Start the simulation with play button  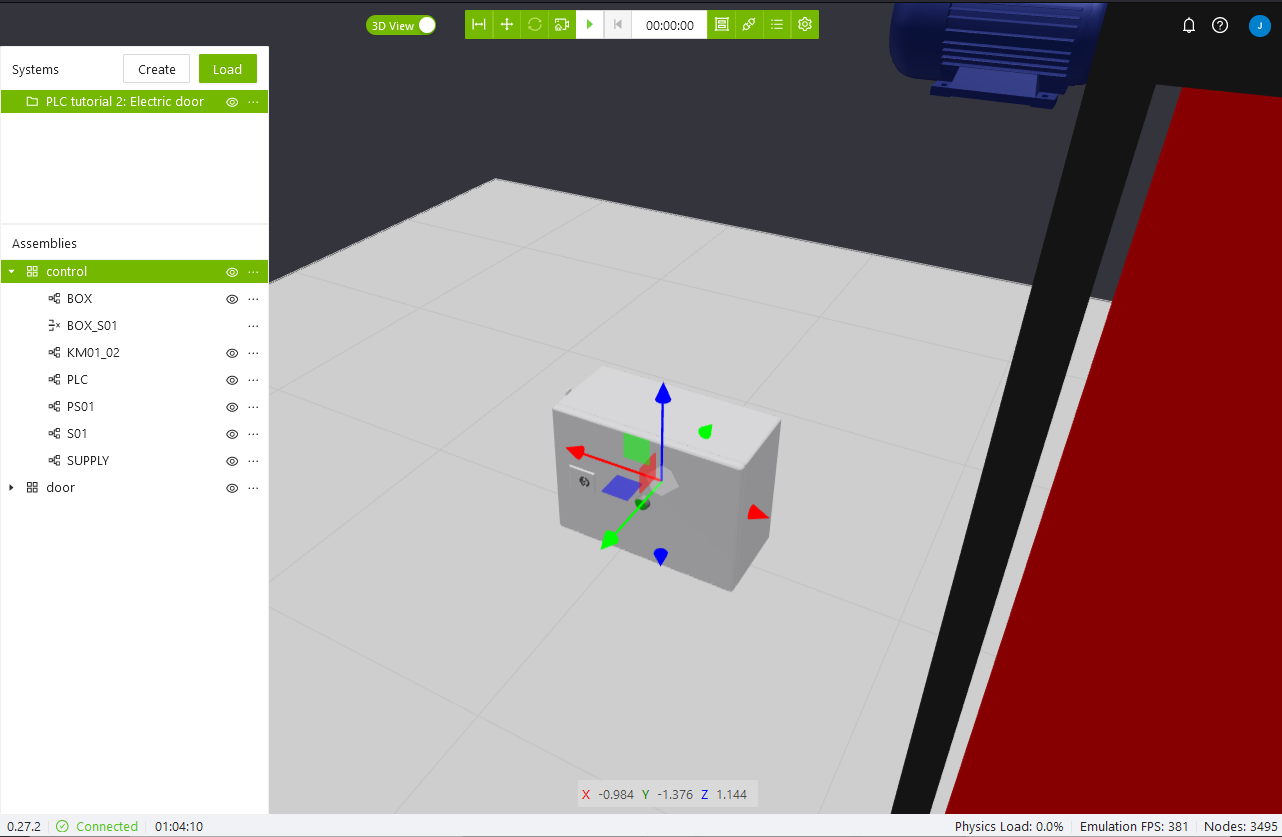(x=590, y=25)
